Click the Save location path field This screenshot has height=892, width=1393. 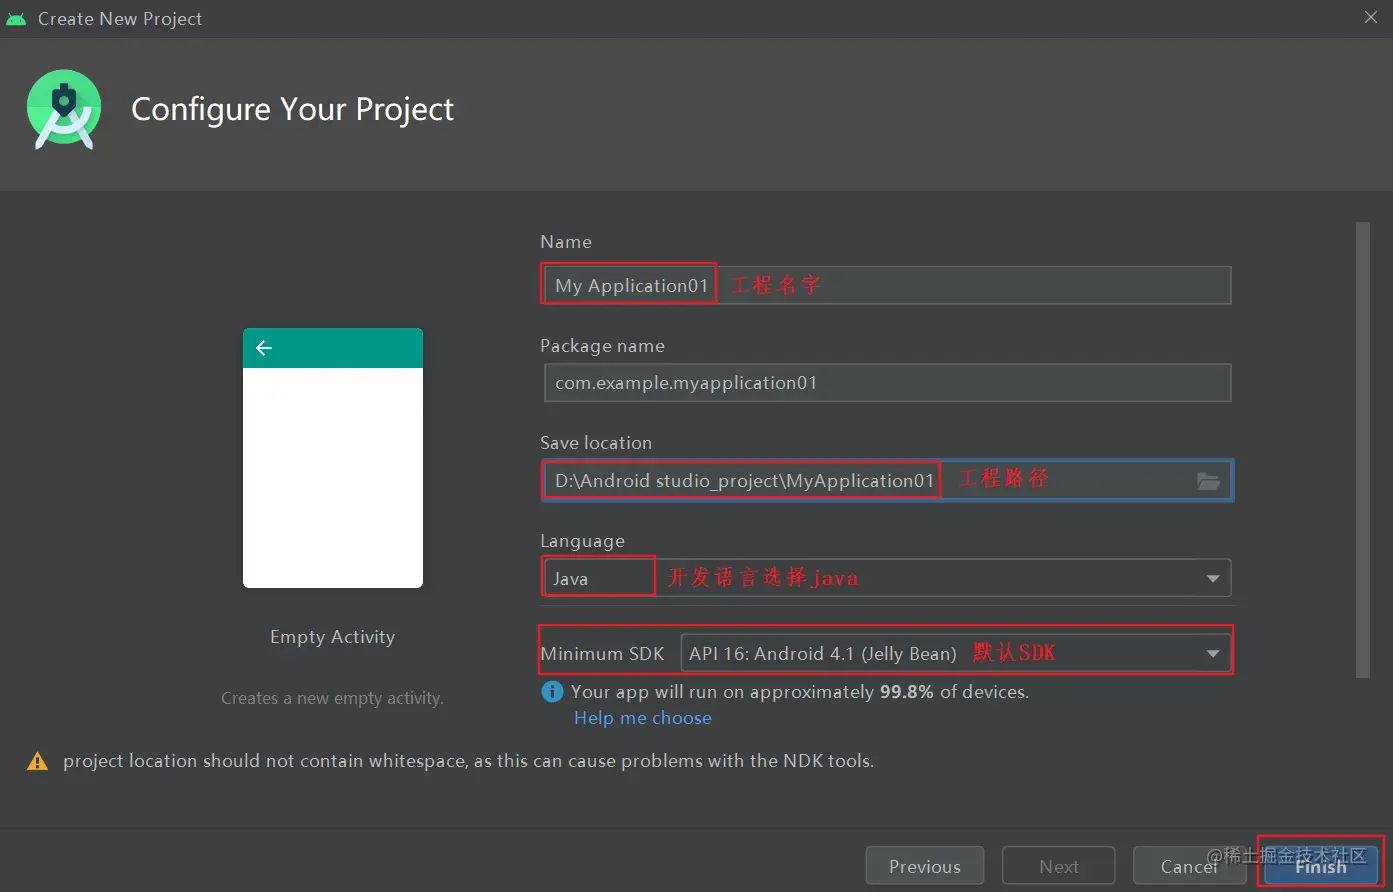tap(887, 481)
